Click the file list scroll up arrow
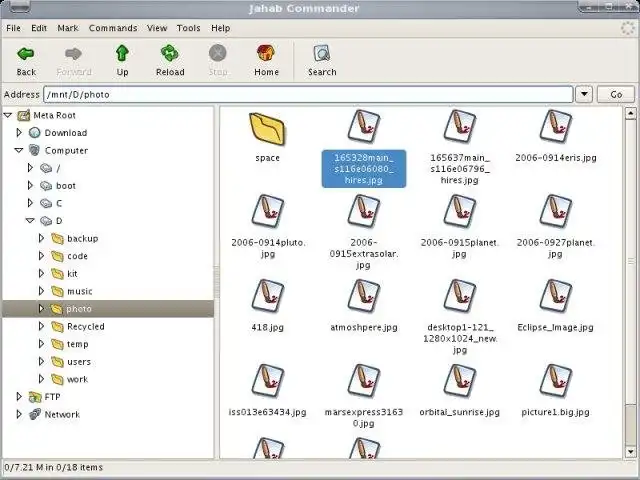Screen dimensions: 640x480 (631, 113)
